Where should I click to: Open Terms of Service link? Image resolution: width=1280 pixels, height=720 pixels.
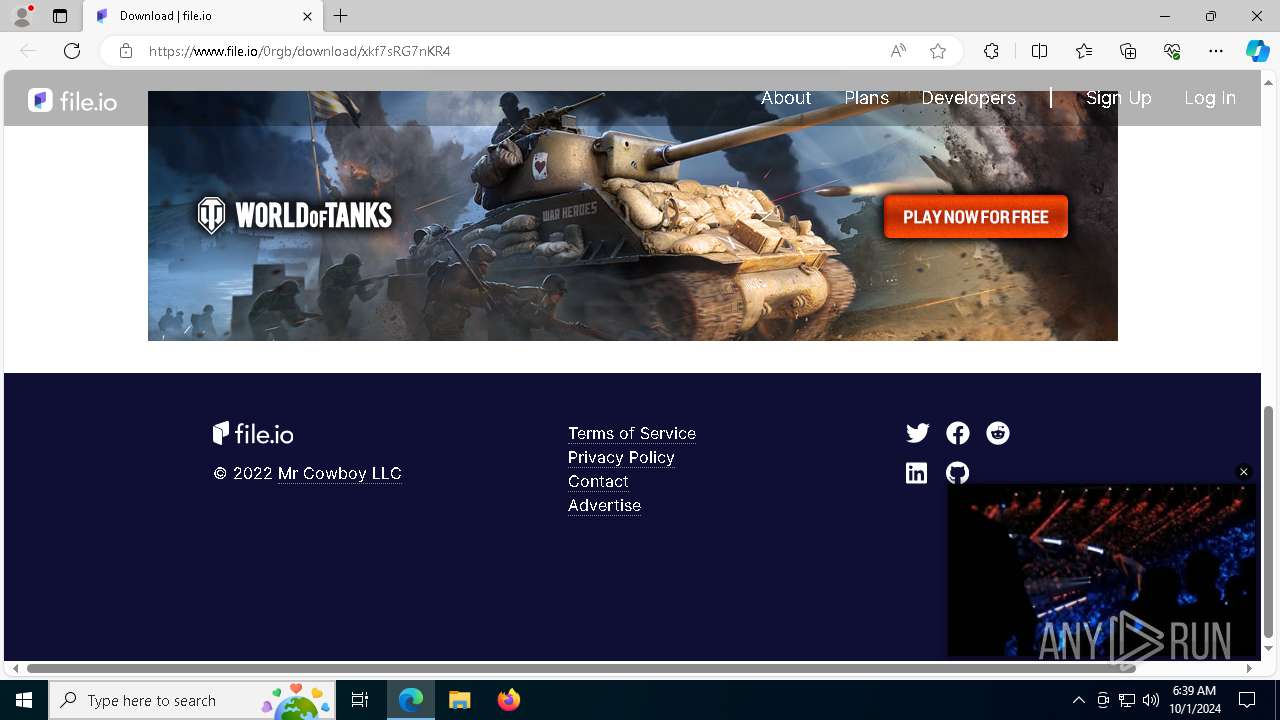(632, 433)
